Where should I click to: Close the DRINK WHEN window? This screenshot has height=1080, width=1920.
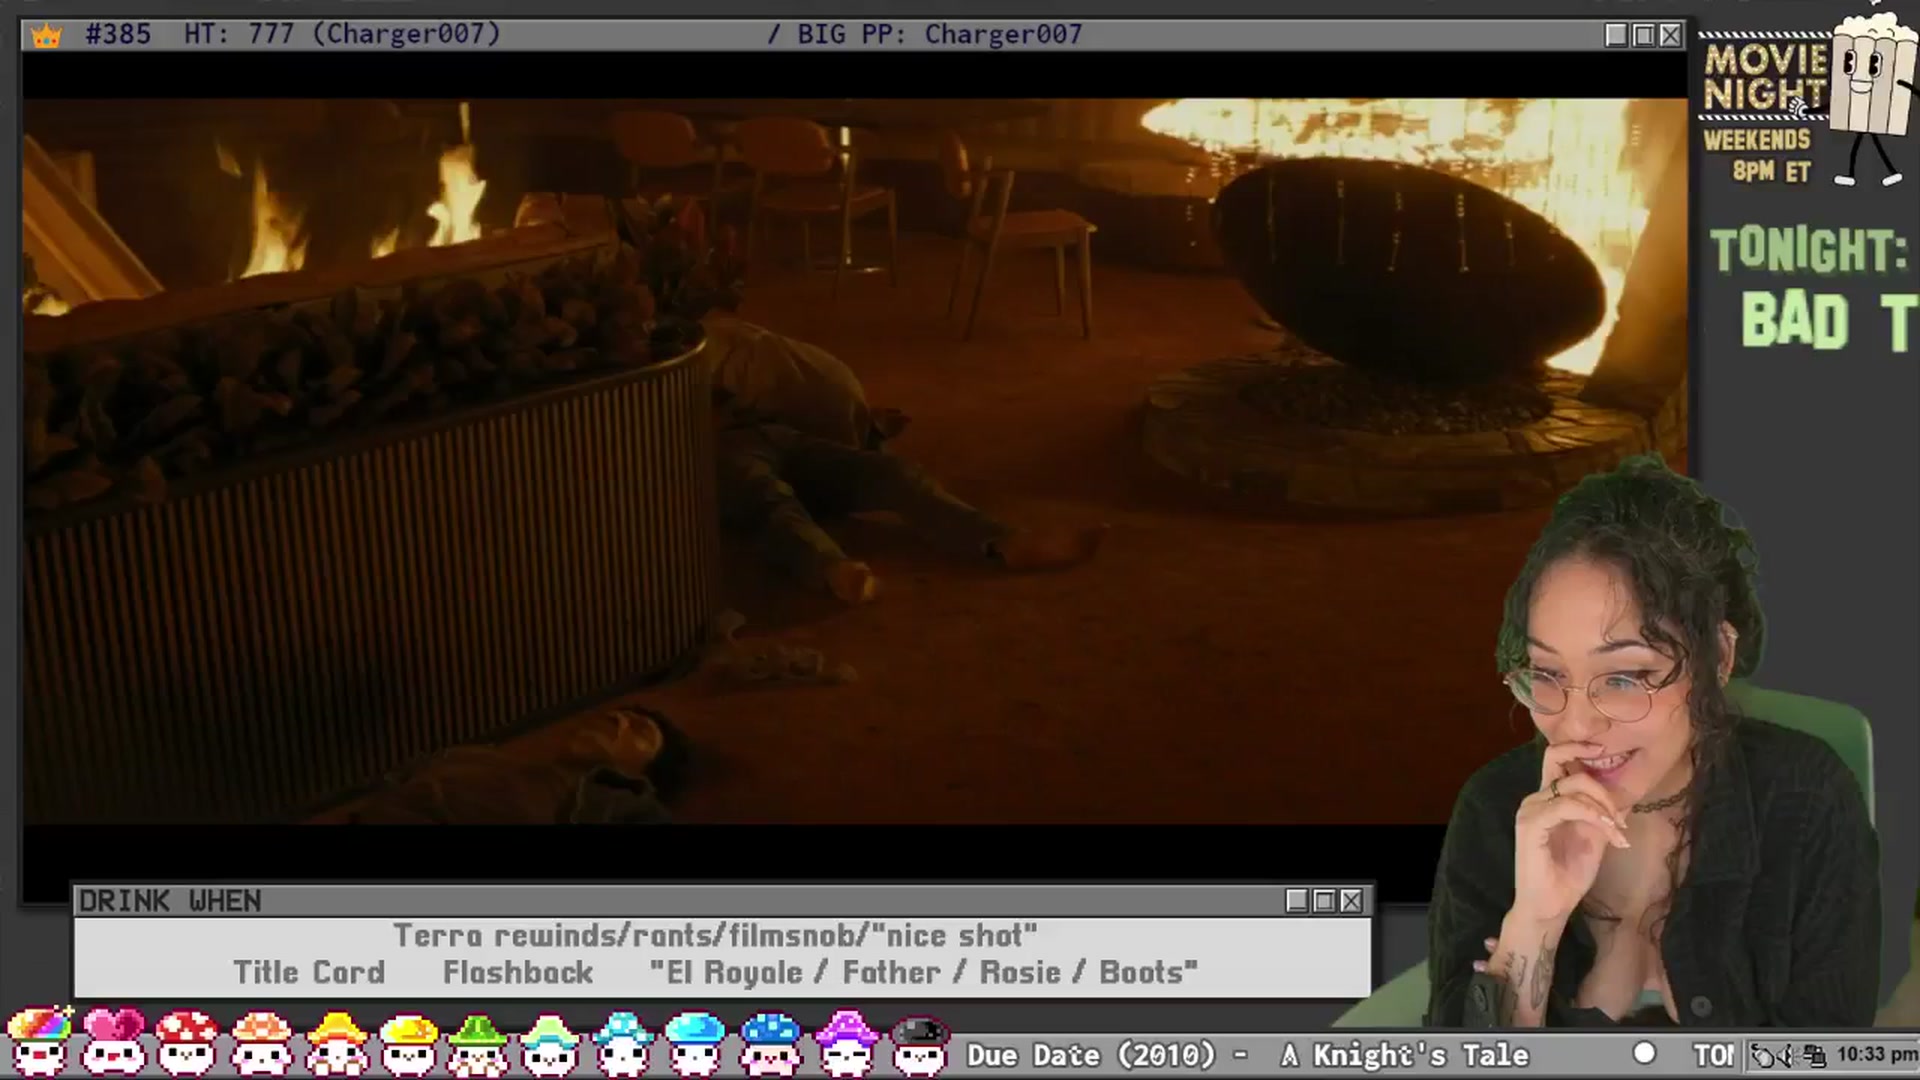click(1351, 901)
